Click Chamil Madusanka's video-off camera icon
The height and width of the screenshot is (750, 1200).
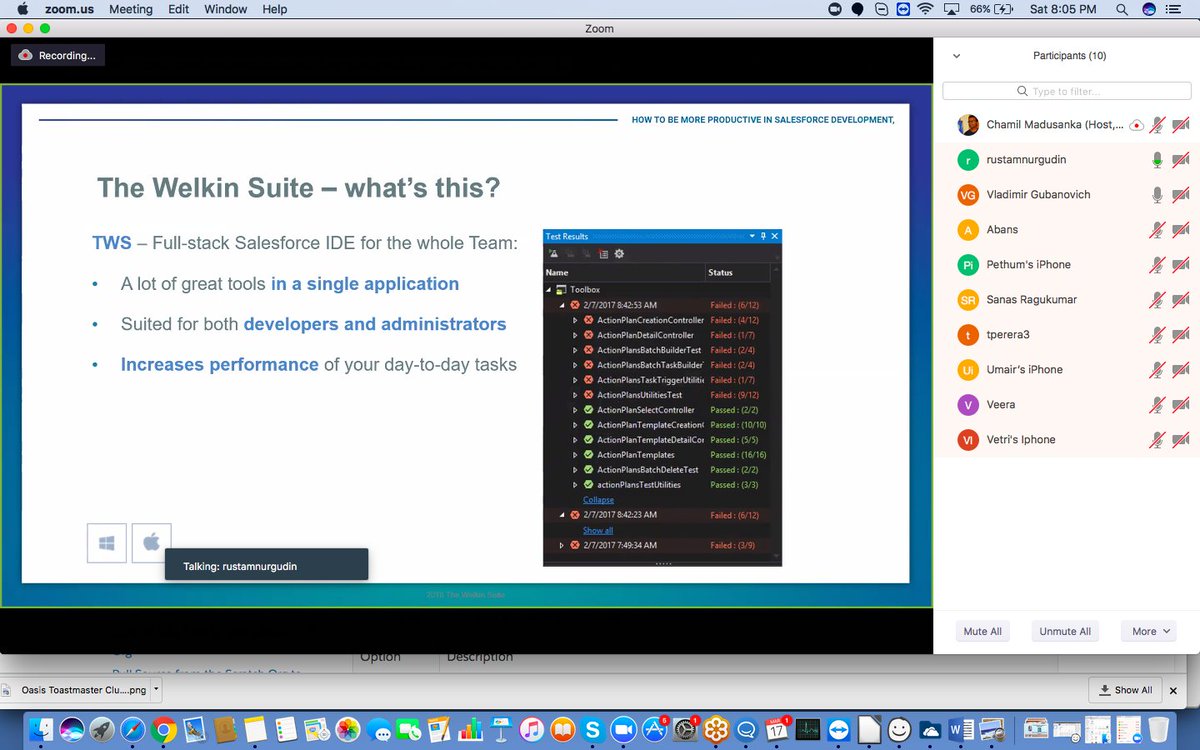pos(1180,125)
